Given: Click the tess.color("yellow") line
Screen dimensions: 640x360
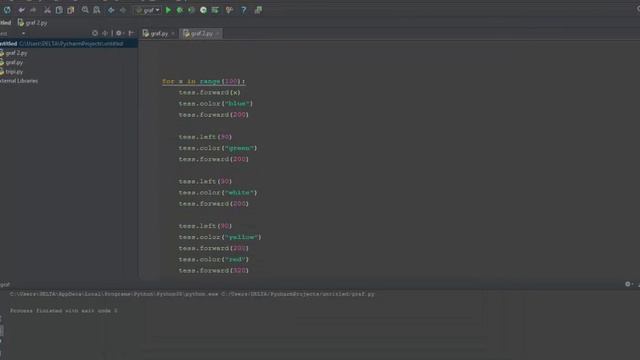Looking at the screenshot, I should [220, 237].
